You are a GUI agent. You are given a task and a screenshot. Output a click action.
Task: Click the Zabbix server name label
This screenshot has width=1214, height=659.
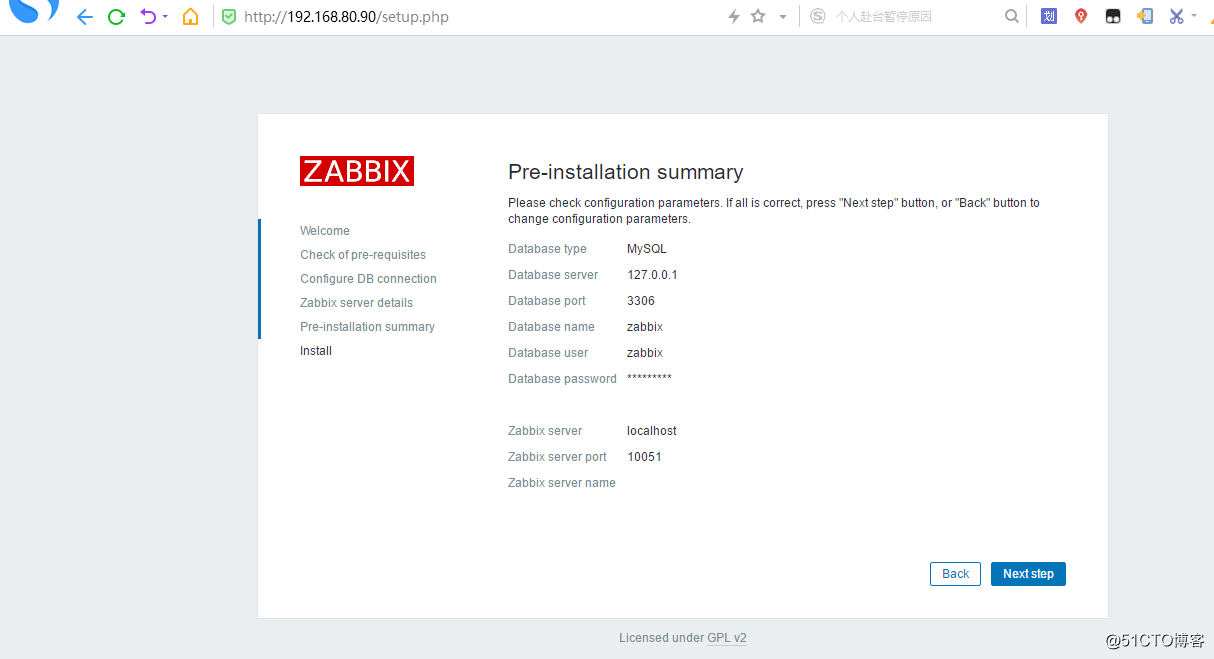pyautogui.click(x=562, y=483)
